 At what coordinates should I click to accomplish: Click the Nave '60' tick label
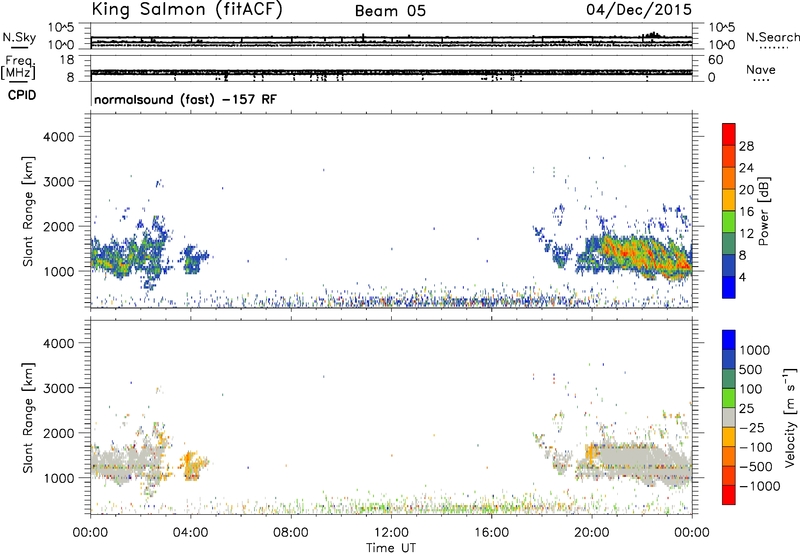pos(715,60)
